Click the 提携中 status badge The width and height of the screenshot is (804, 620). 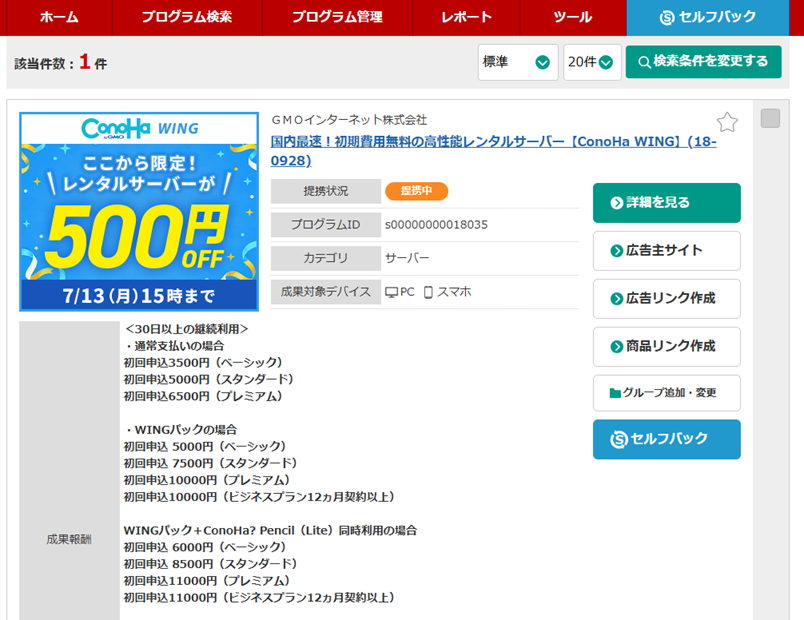416,191
